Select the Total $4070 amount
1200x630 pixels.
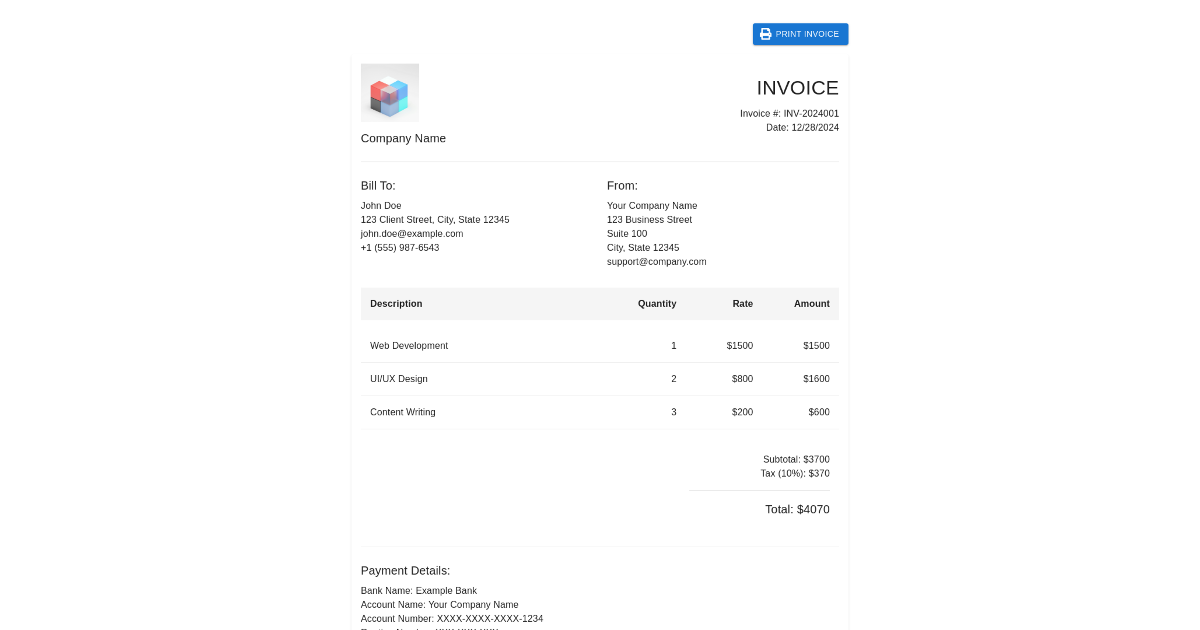click(x=797, y=509)
